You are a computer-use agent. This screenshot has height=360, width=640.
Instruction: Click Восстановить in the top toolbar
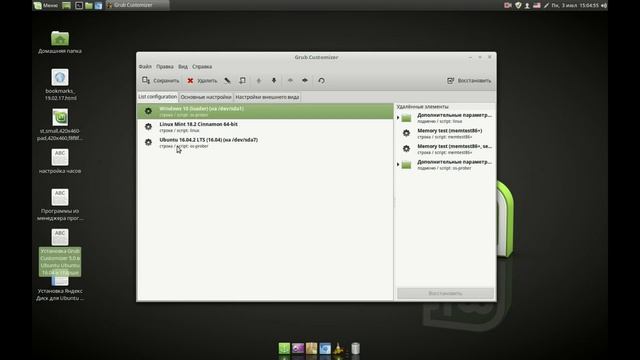click(469, 80)
